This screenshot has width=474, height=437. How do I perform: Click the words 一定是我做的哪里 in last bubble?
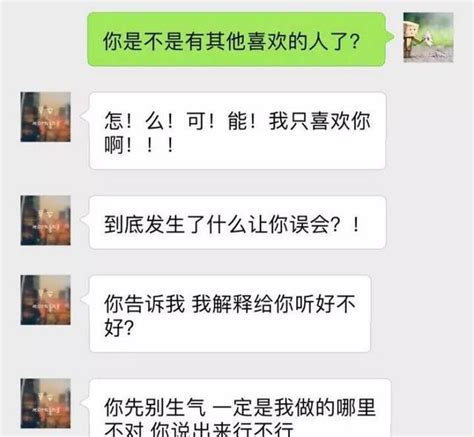(294, 407)
